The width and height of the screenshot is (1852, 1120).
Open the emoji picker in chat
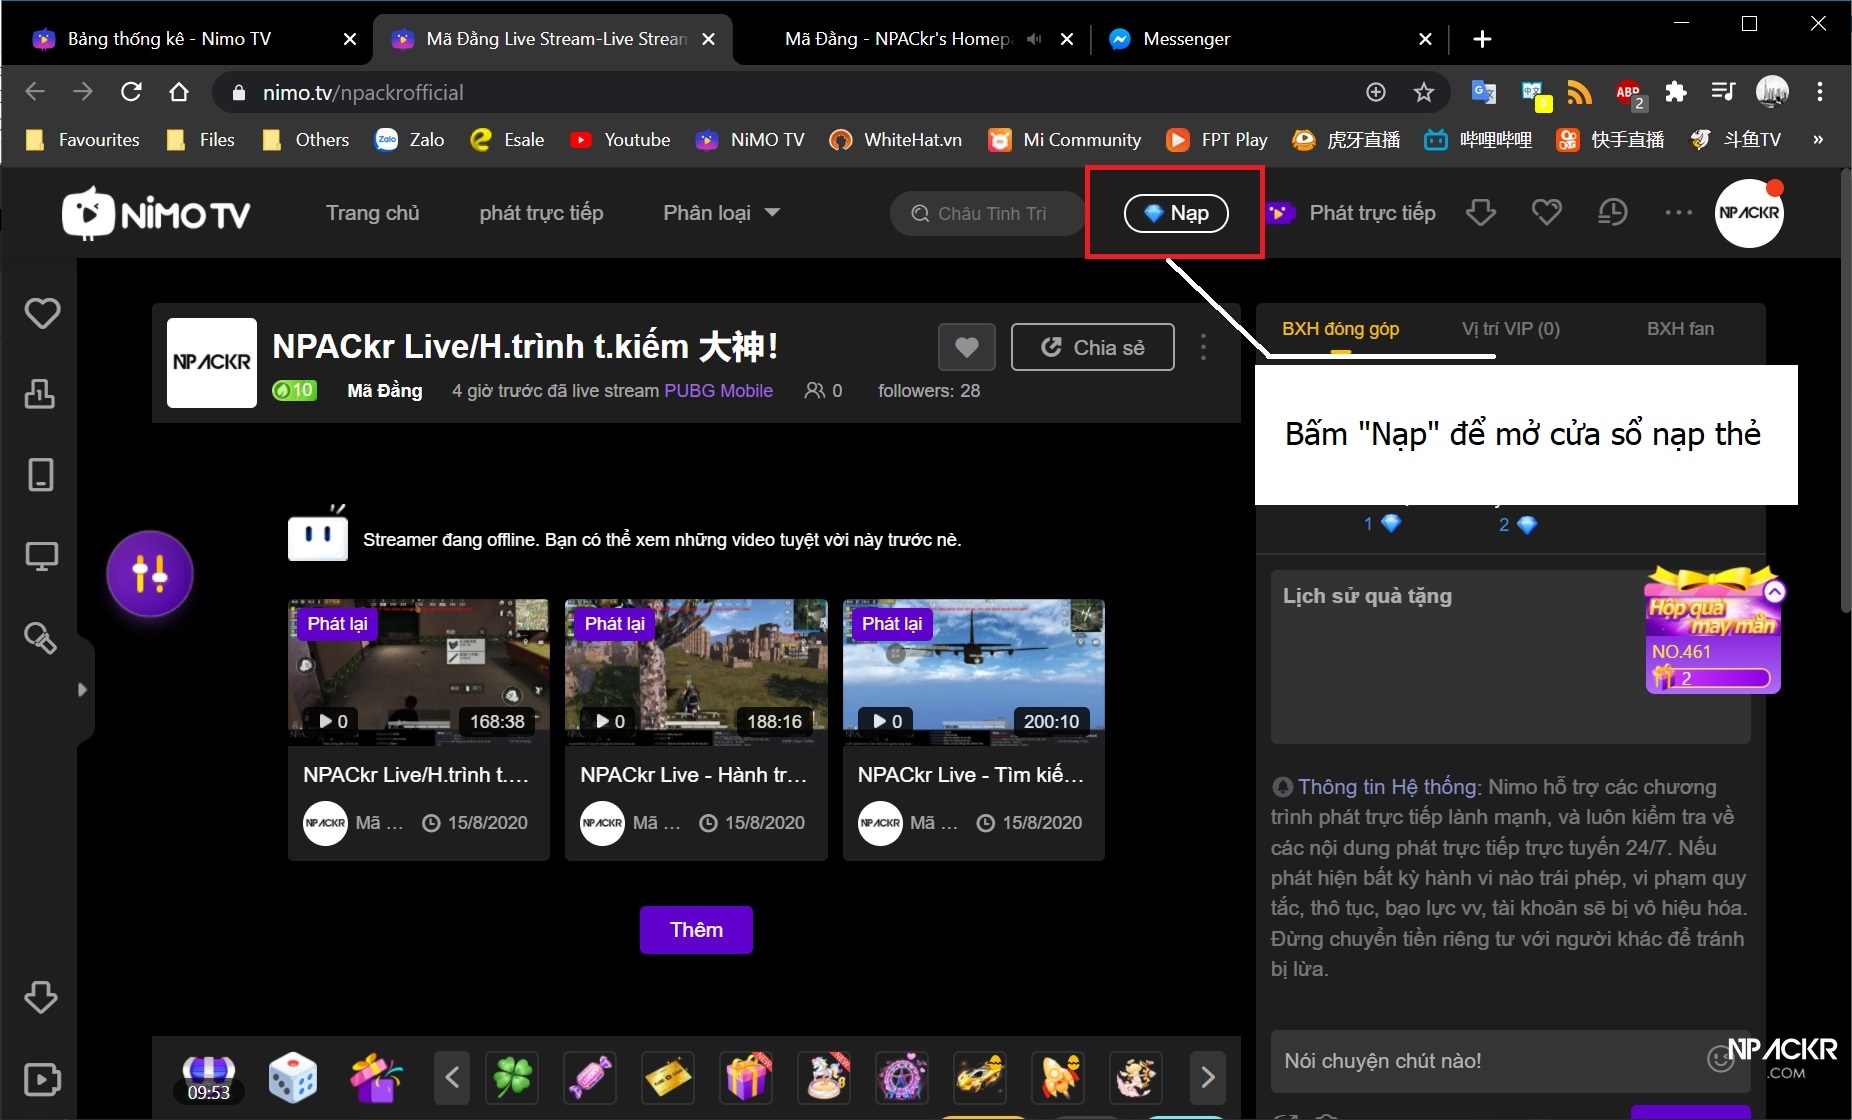coord(1720,1060)
